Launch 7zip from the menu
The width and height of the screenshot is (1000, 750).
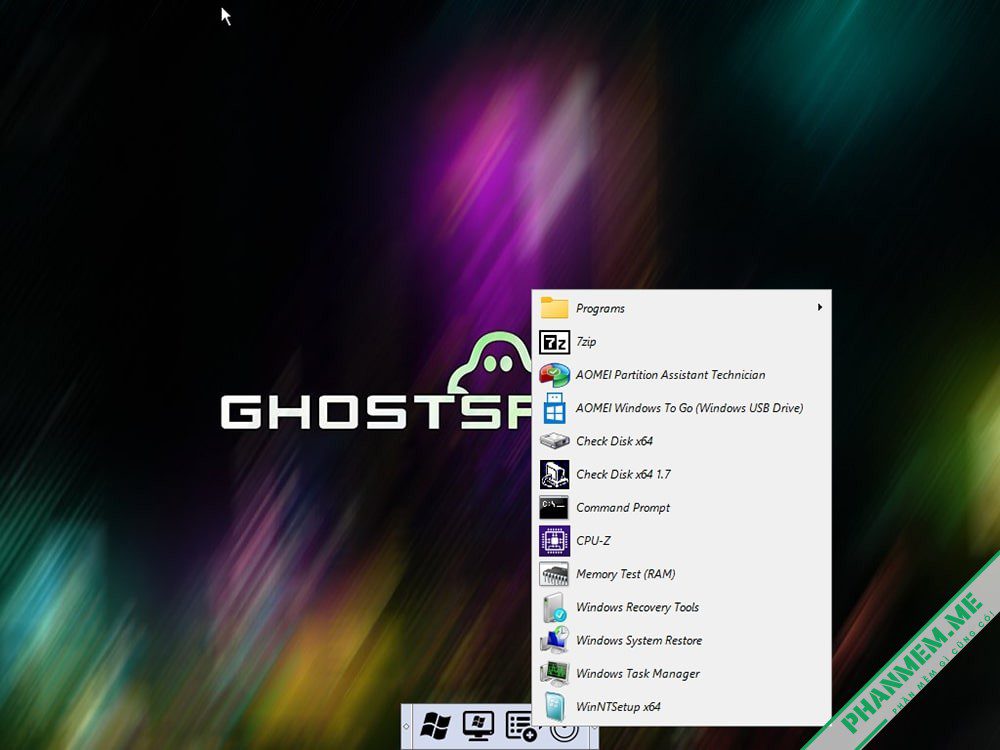coord(681,342)
